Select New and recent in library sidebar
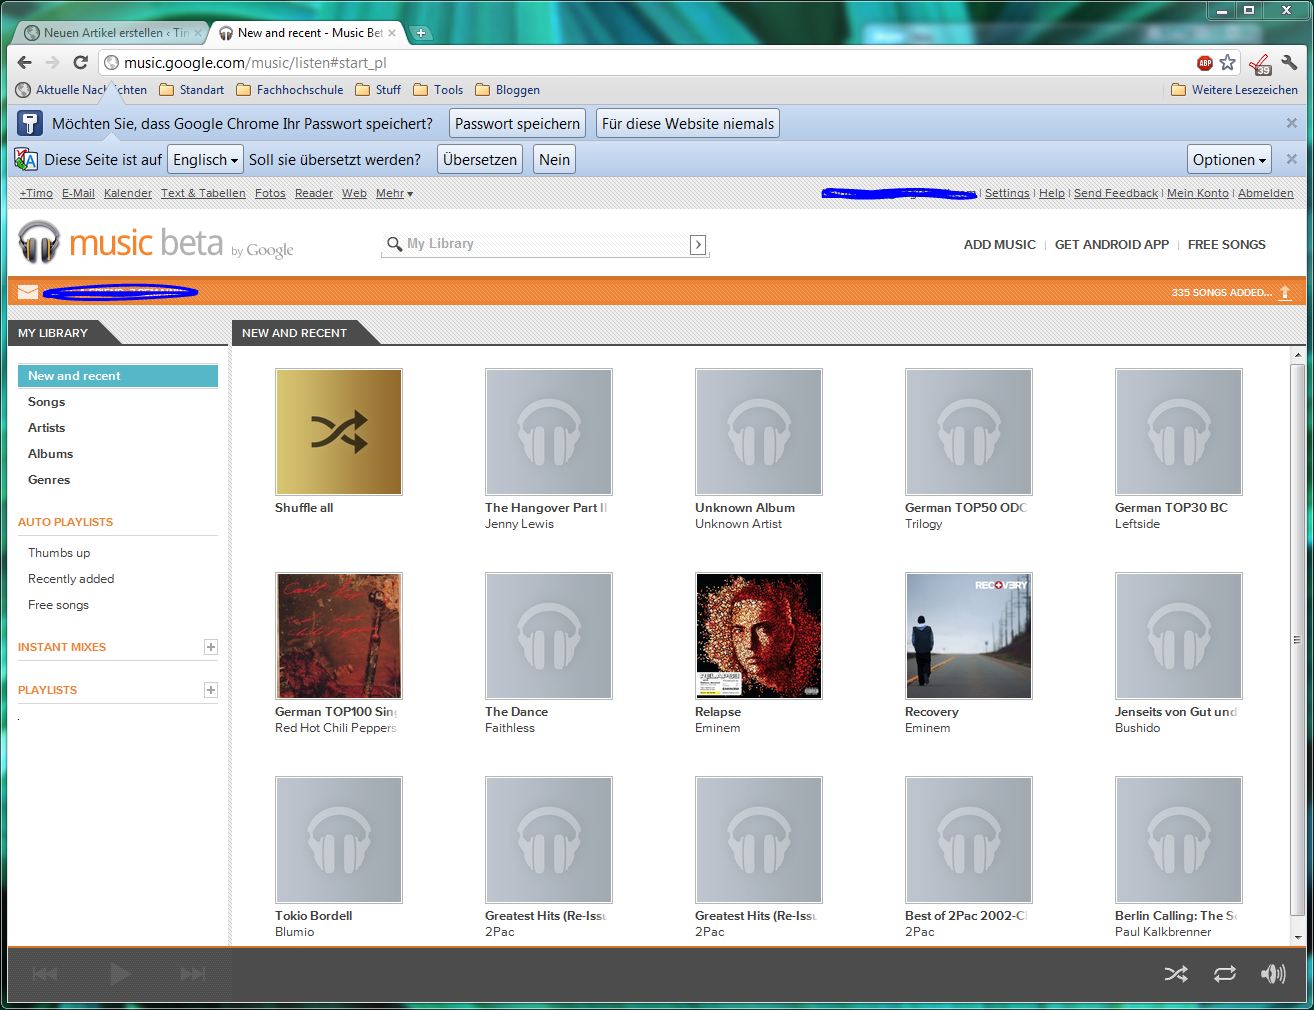 [118, 376]
